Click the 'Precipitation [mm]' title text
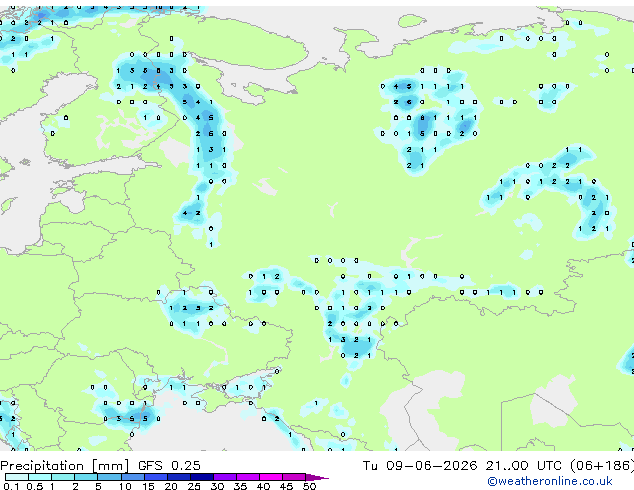This screenshot has height=490, width=634. point(65,466)
